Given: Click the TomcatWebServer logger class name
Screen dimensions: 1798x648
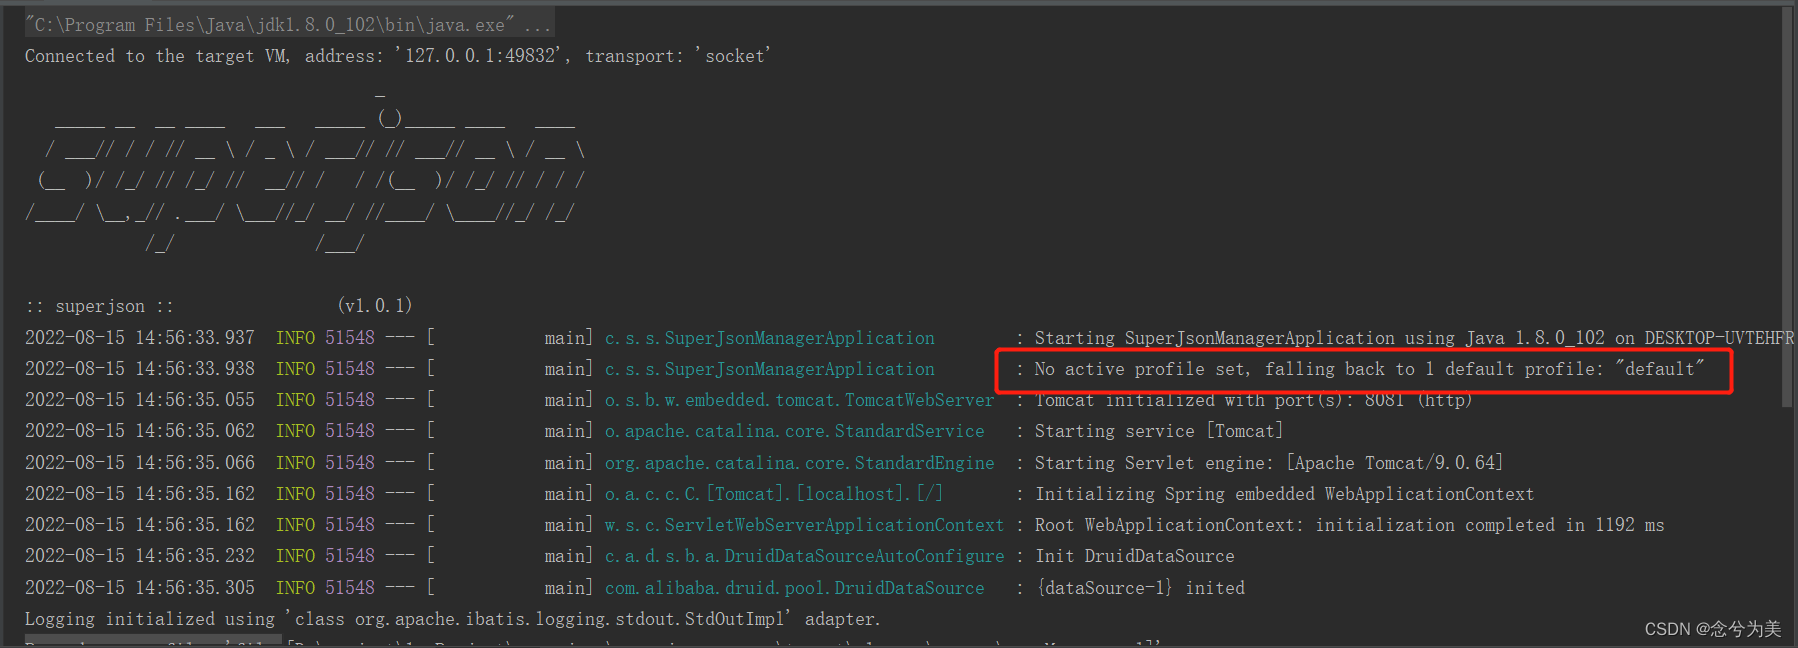Looking at the screenshot, I should point(799,400).
